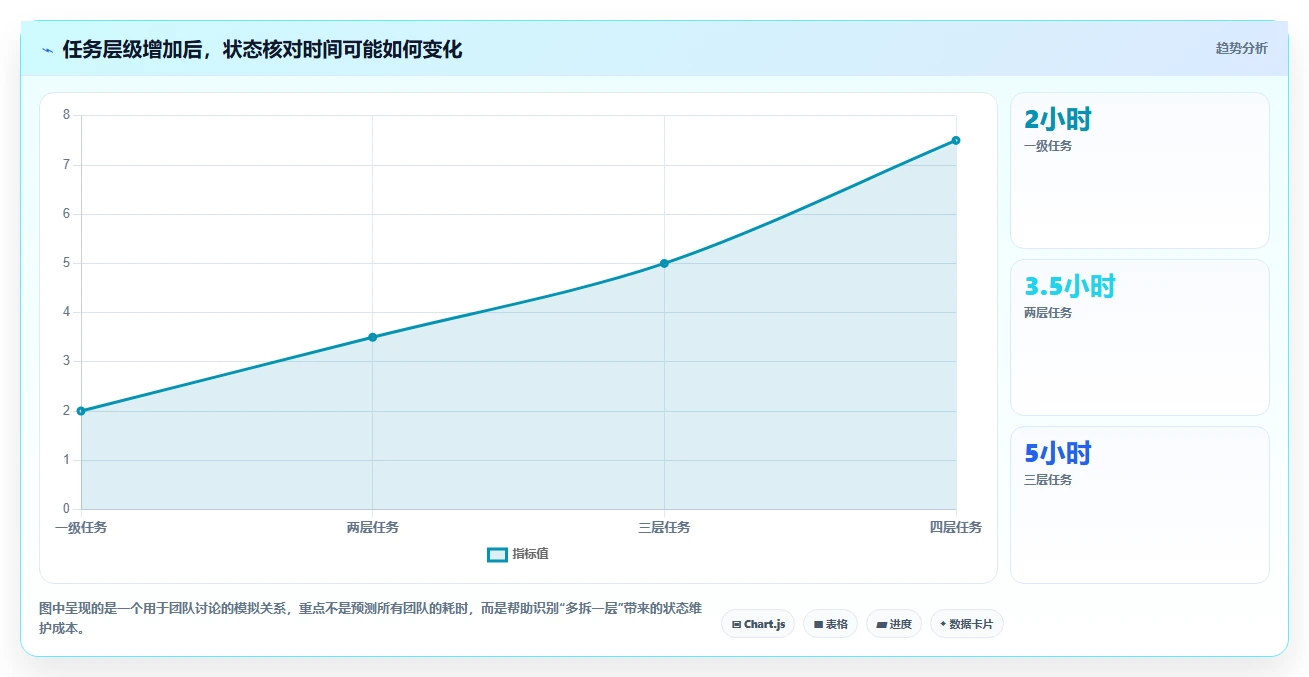The height and width of the screenshot is (677, 1309).
Task: Click the 3.5小时 value text
Action: click(1069, 287)
